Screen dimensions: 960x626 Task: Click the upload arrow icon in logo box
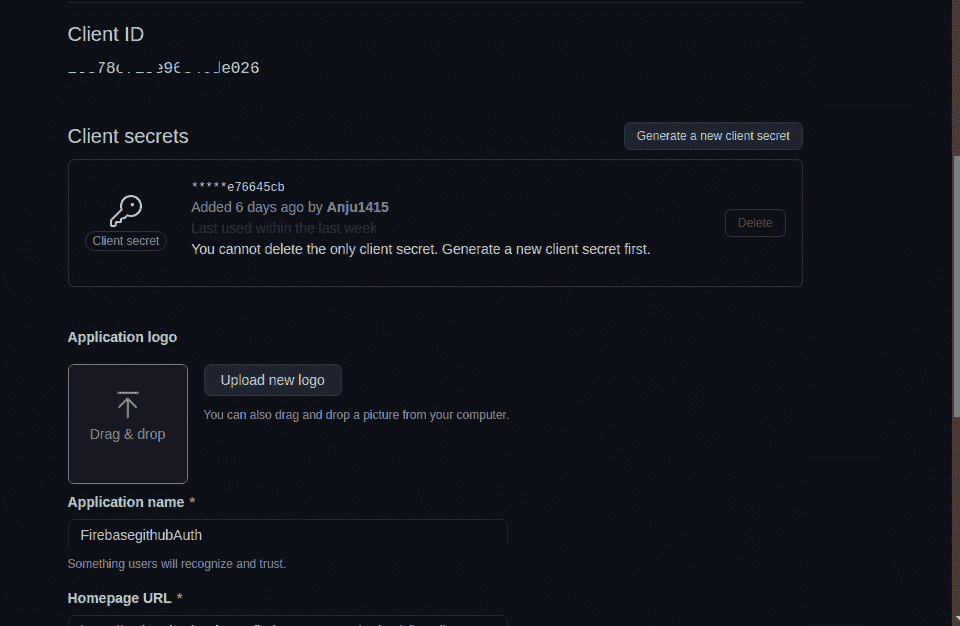(x=127, y=403)
